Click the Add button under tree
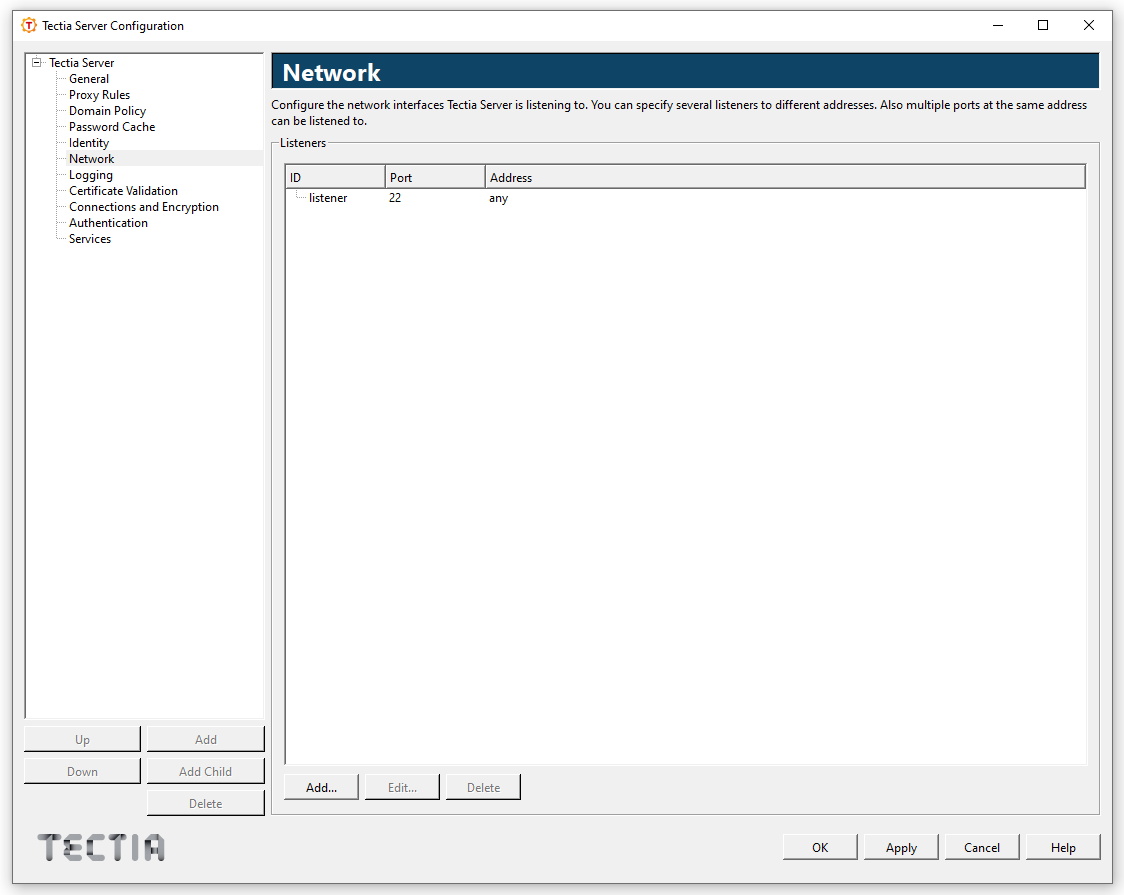 (206, 740)
